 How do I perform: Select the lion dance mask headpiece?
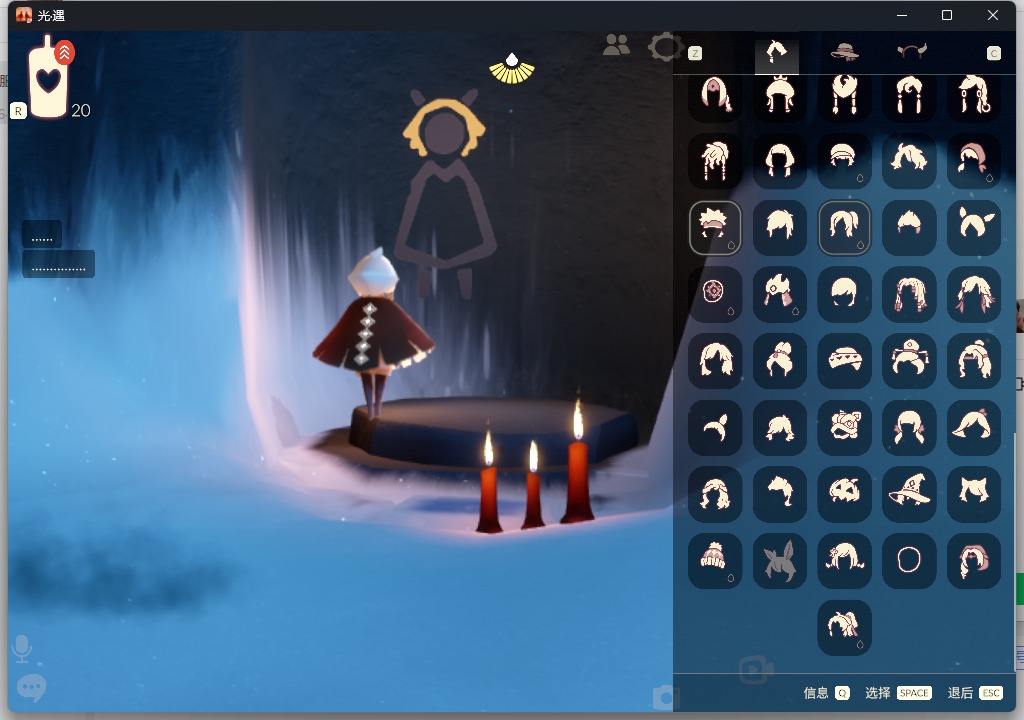point(844,427)
